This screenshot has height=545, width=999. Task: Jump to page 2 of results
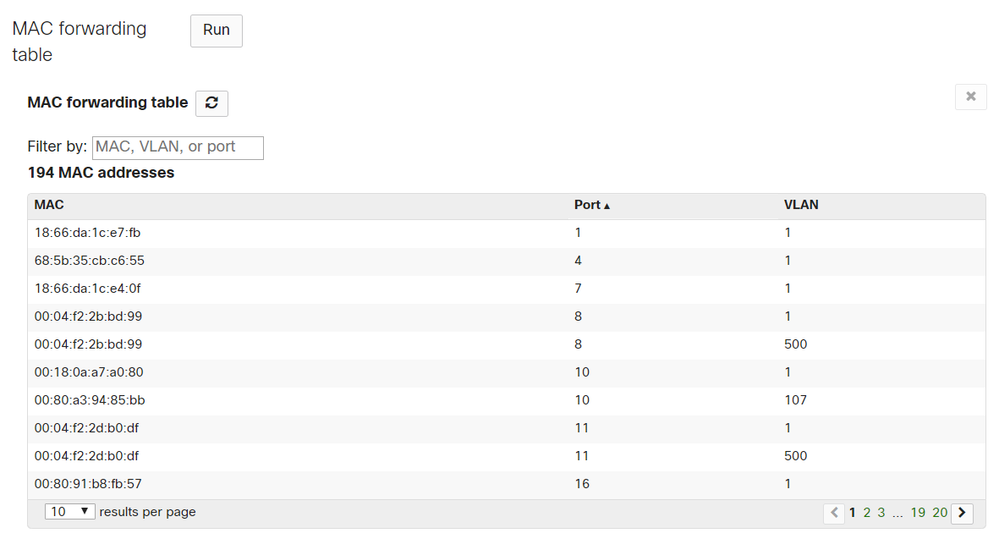[866, 512]
